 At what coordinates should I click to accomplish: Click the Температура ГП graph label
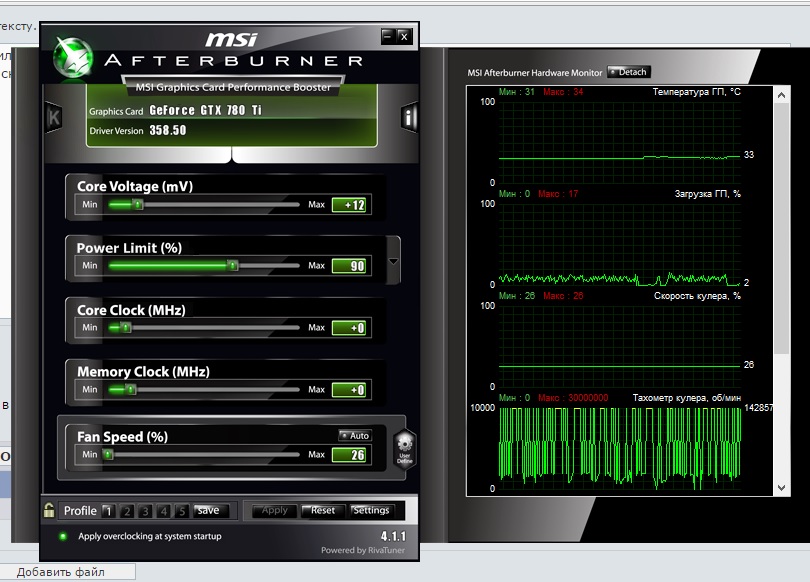696,92
